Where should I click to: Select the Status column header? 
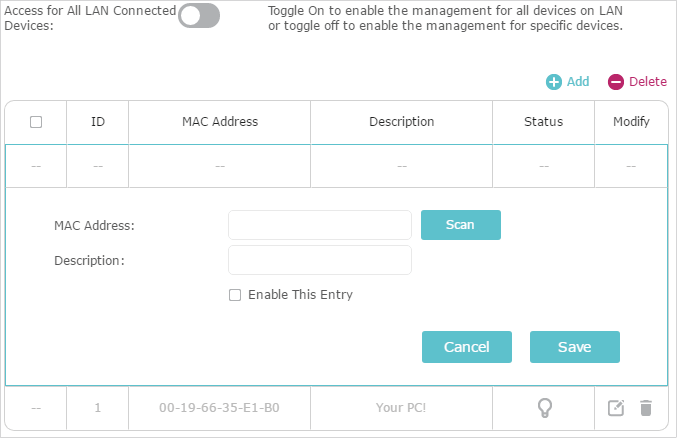point(544,122)
